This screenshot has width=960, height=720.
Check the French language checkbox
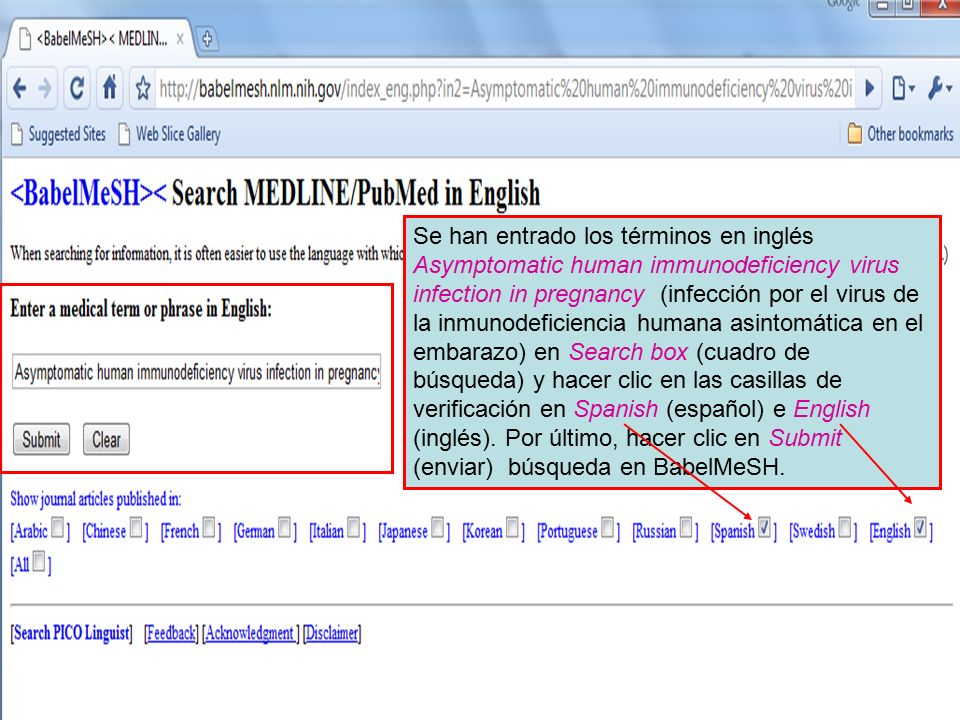pyautogui.click(x=209, y=527)
